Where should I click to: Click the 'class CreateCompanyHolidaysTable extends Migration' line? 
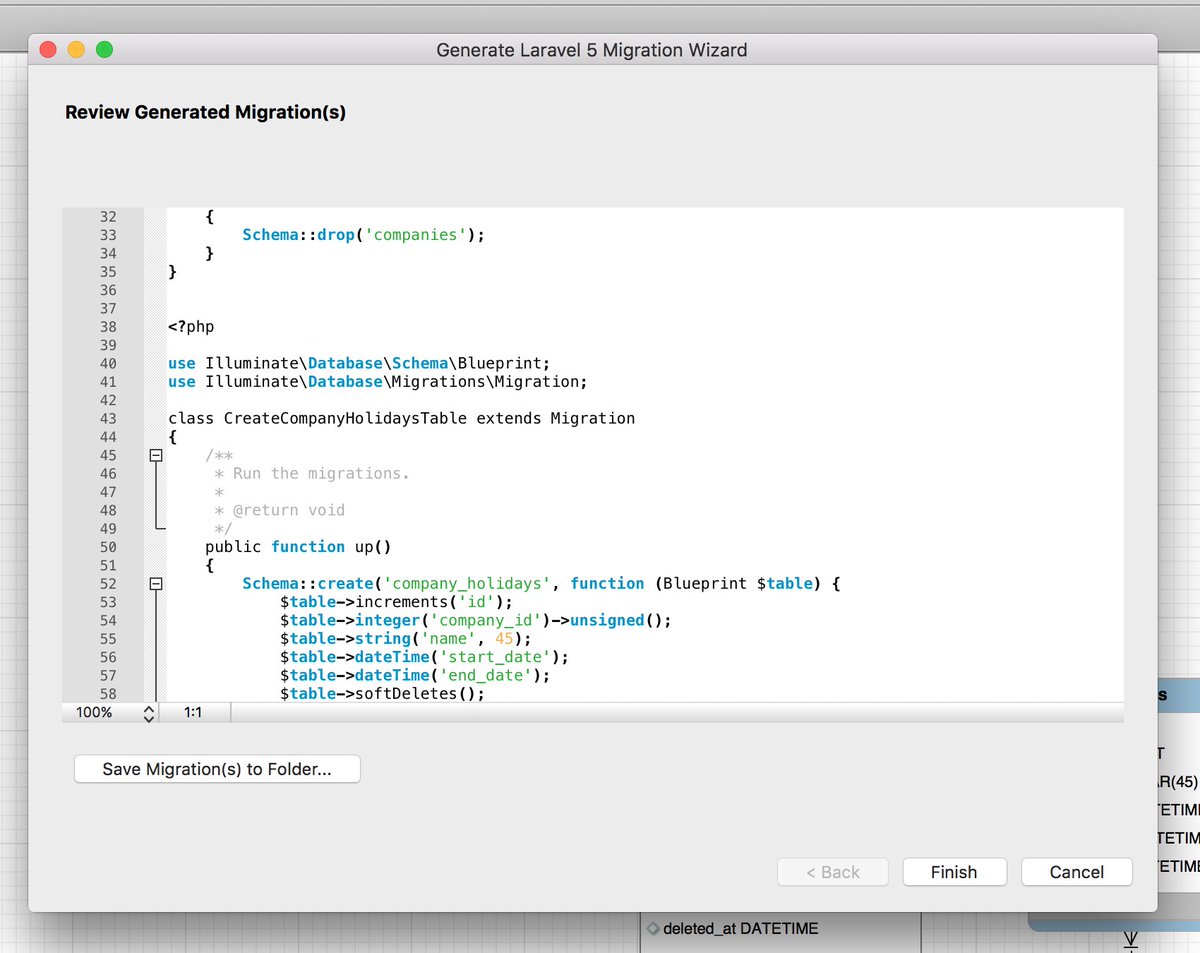(401, 418)
